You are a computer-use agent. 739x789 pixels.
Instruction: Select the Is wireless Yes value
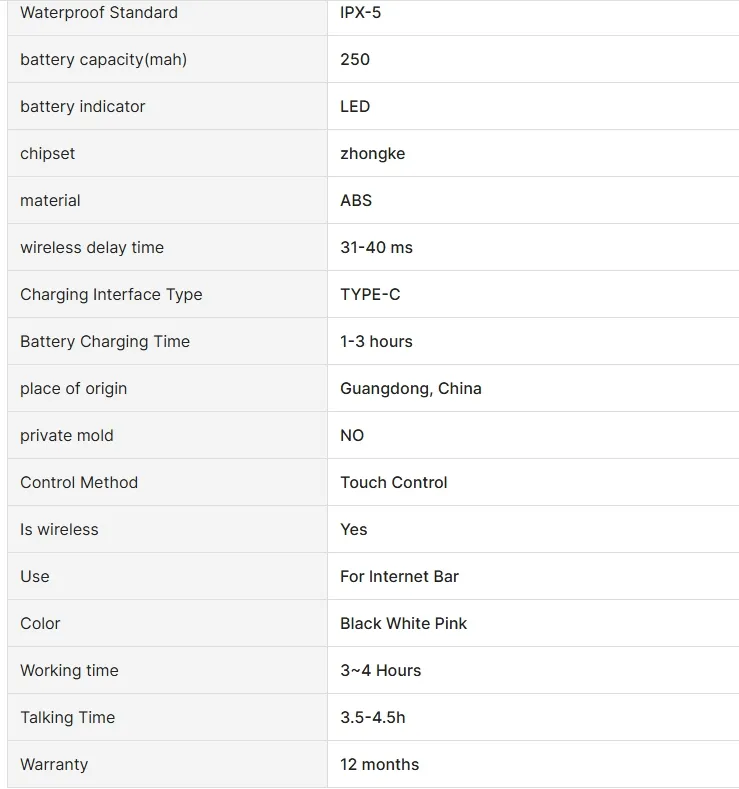tap(354, 529)
